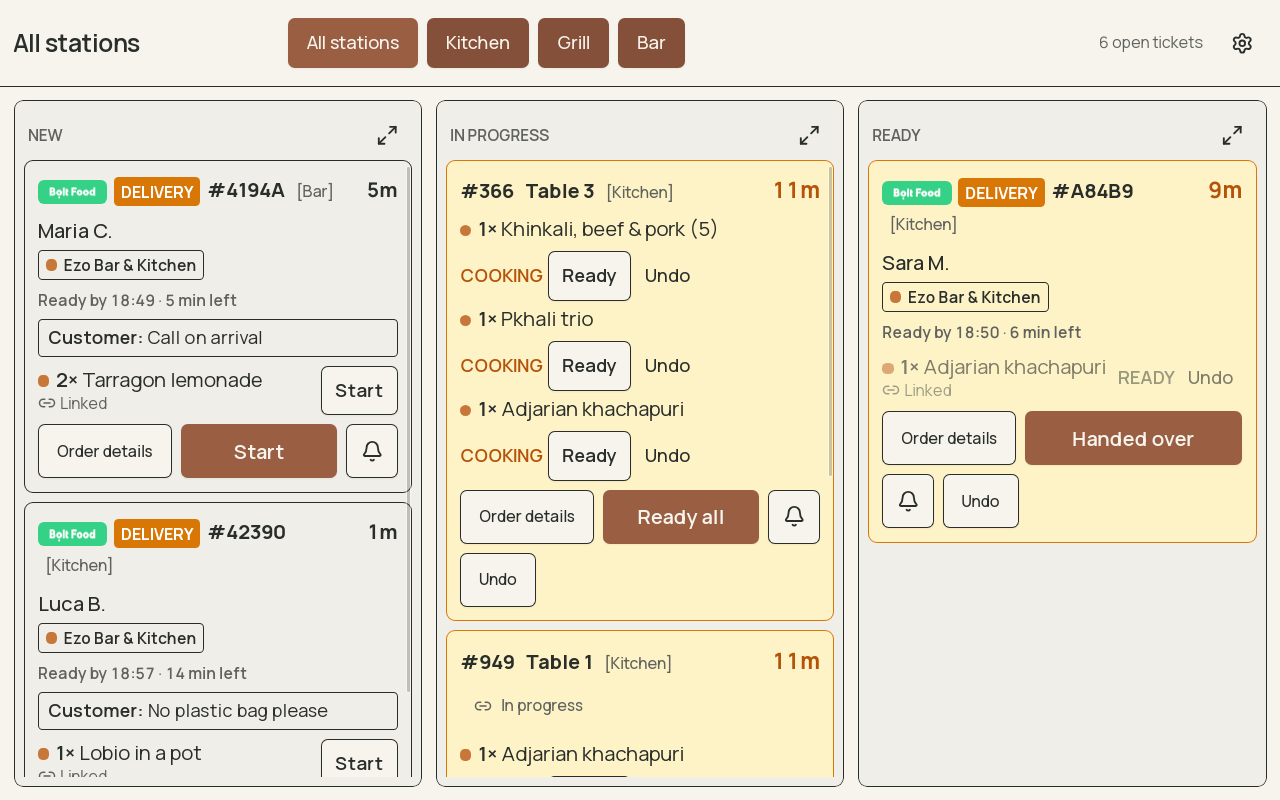Screen dimensions: 1280x800
Task: Ring the bell on ticket #4194A
Action: pos(372,451)
